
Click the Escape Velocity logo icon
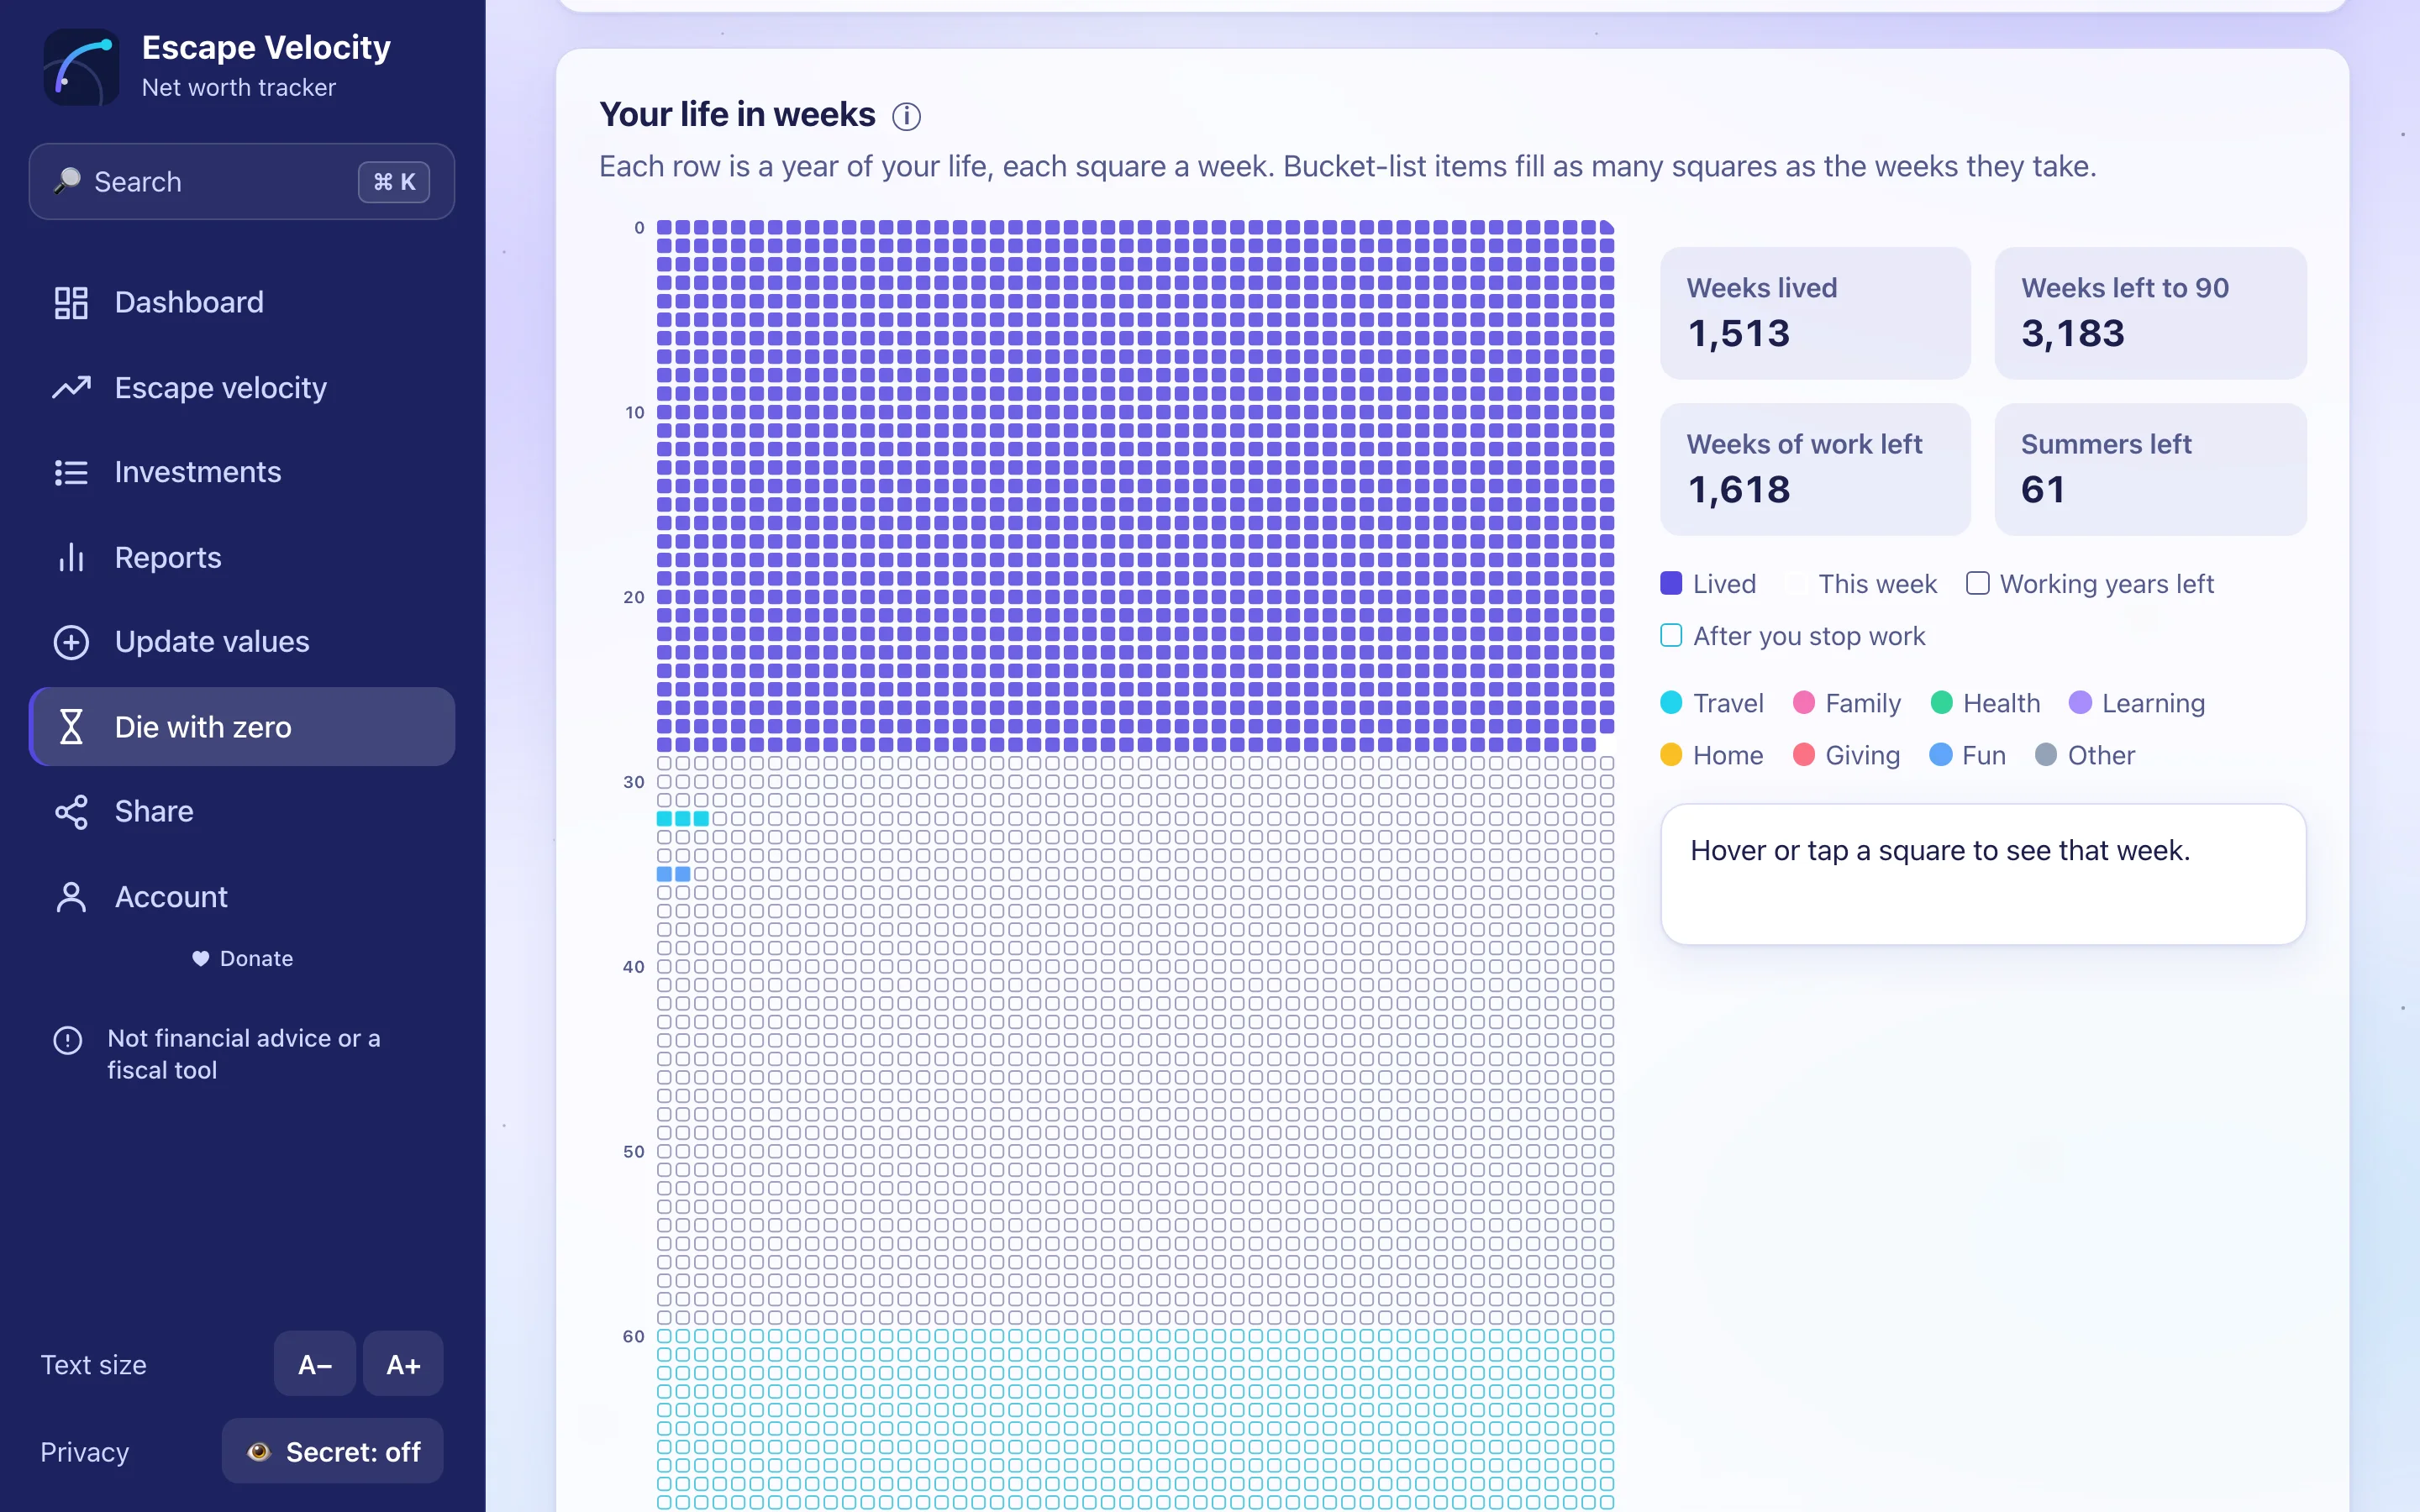81,67
